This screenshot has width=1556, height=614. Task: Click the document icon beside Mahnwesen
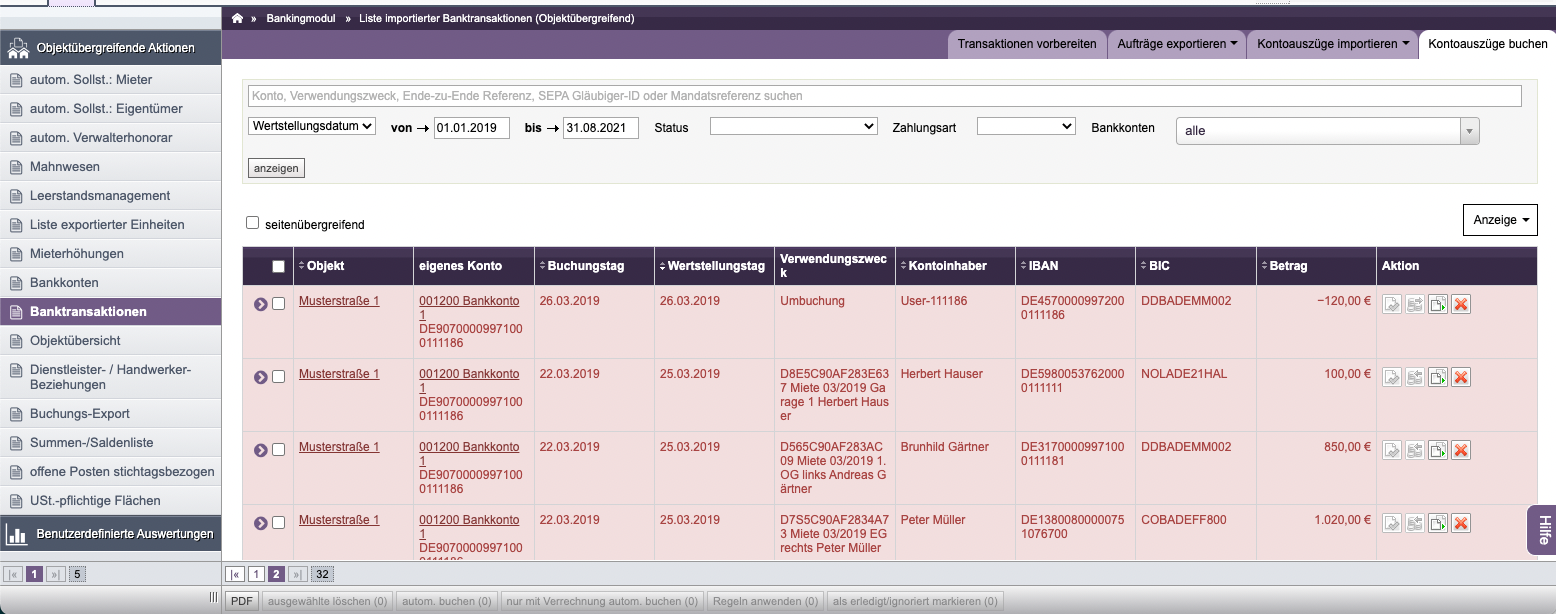[x=16, y=167]
